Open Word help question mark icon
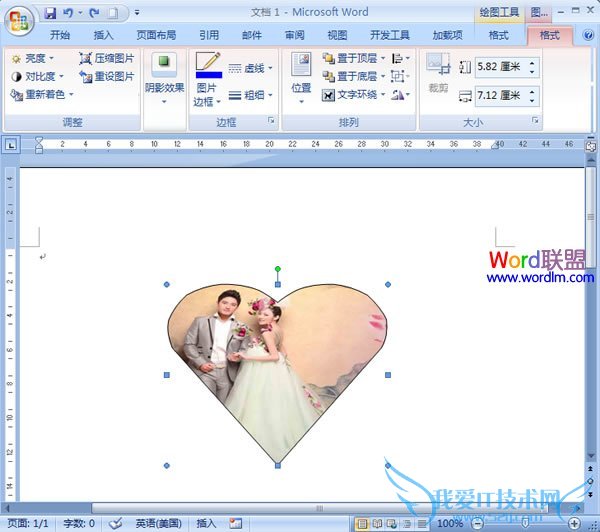The image size is (600, 532). pyautogui.click(x=588, y=35)
